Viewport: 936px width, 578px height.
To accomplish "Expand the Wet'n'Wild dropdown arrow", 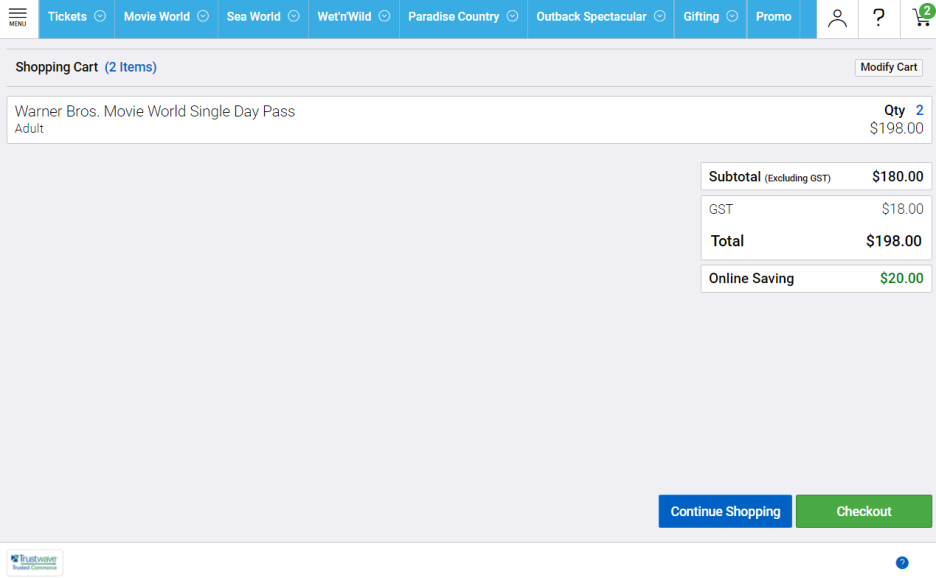I will click(x=384, y=16).
